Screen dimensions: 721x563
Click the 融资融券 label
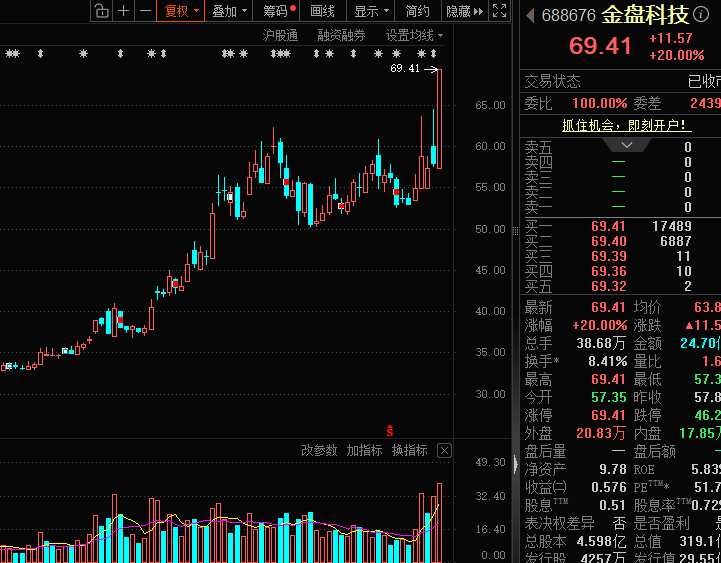pyautogui.click(x=341, y=35)
